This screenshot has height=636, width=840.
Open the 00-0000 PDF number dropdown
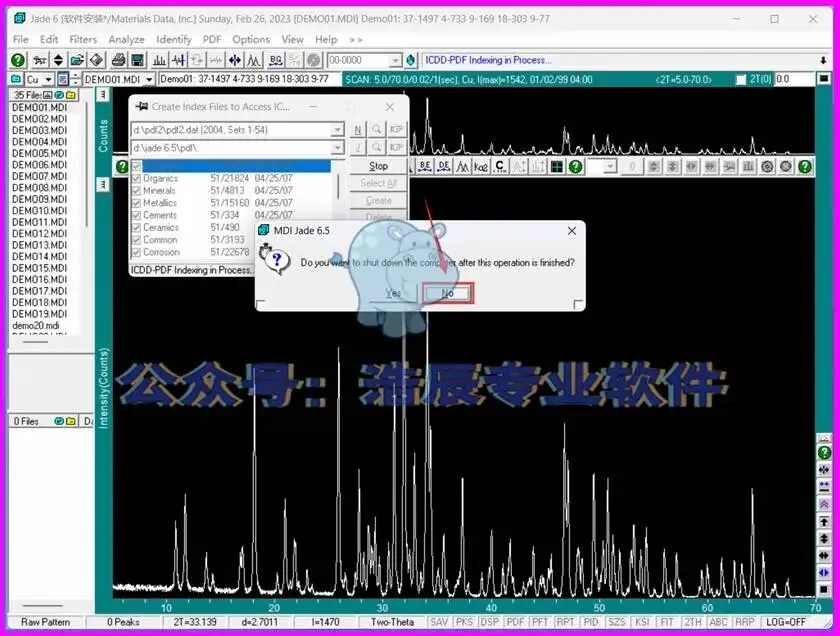pyautogui.click(x=395, y=60)
